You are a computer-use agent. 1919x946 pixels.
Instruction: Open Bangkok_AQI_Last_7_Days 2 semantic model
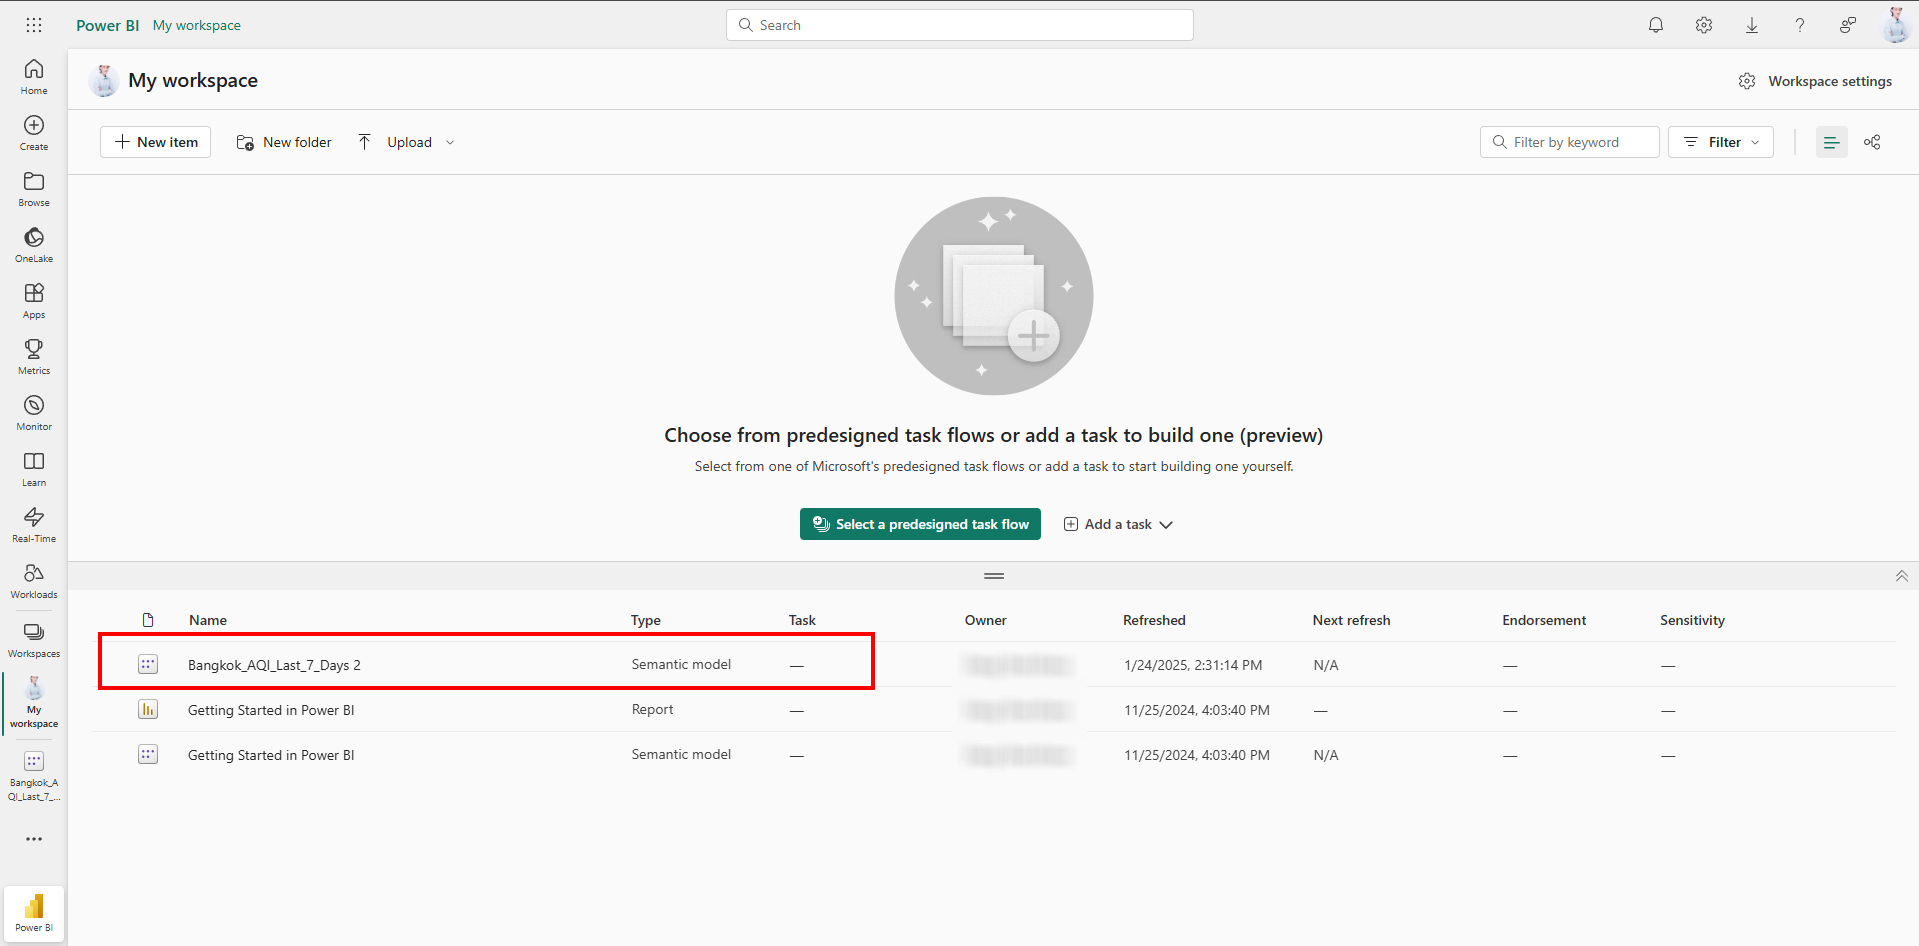pos(274,665)
